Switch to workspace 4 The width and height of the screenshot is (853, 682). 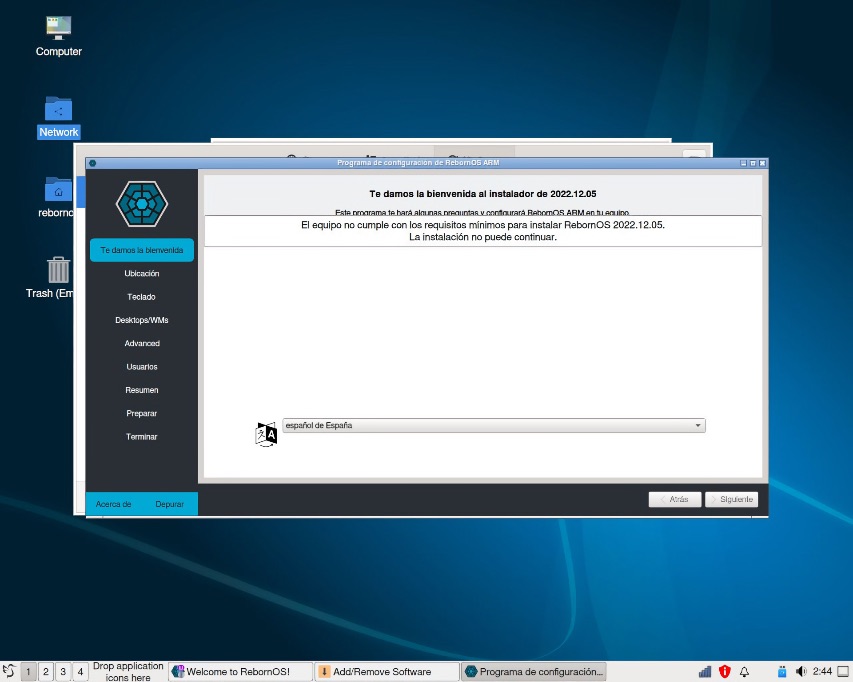tap(81, 672)
